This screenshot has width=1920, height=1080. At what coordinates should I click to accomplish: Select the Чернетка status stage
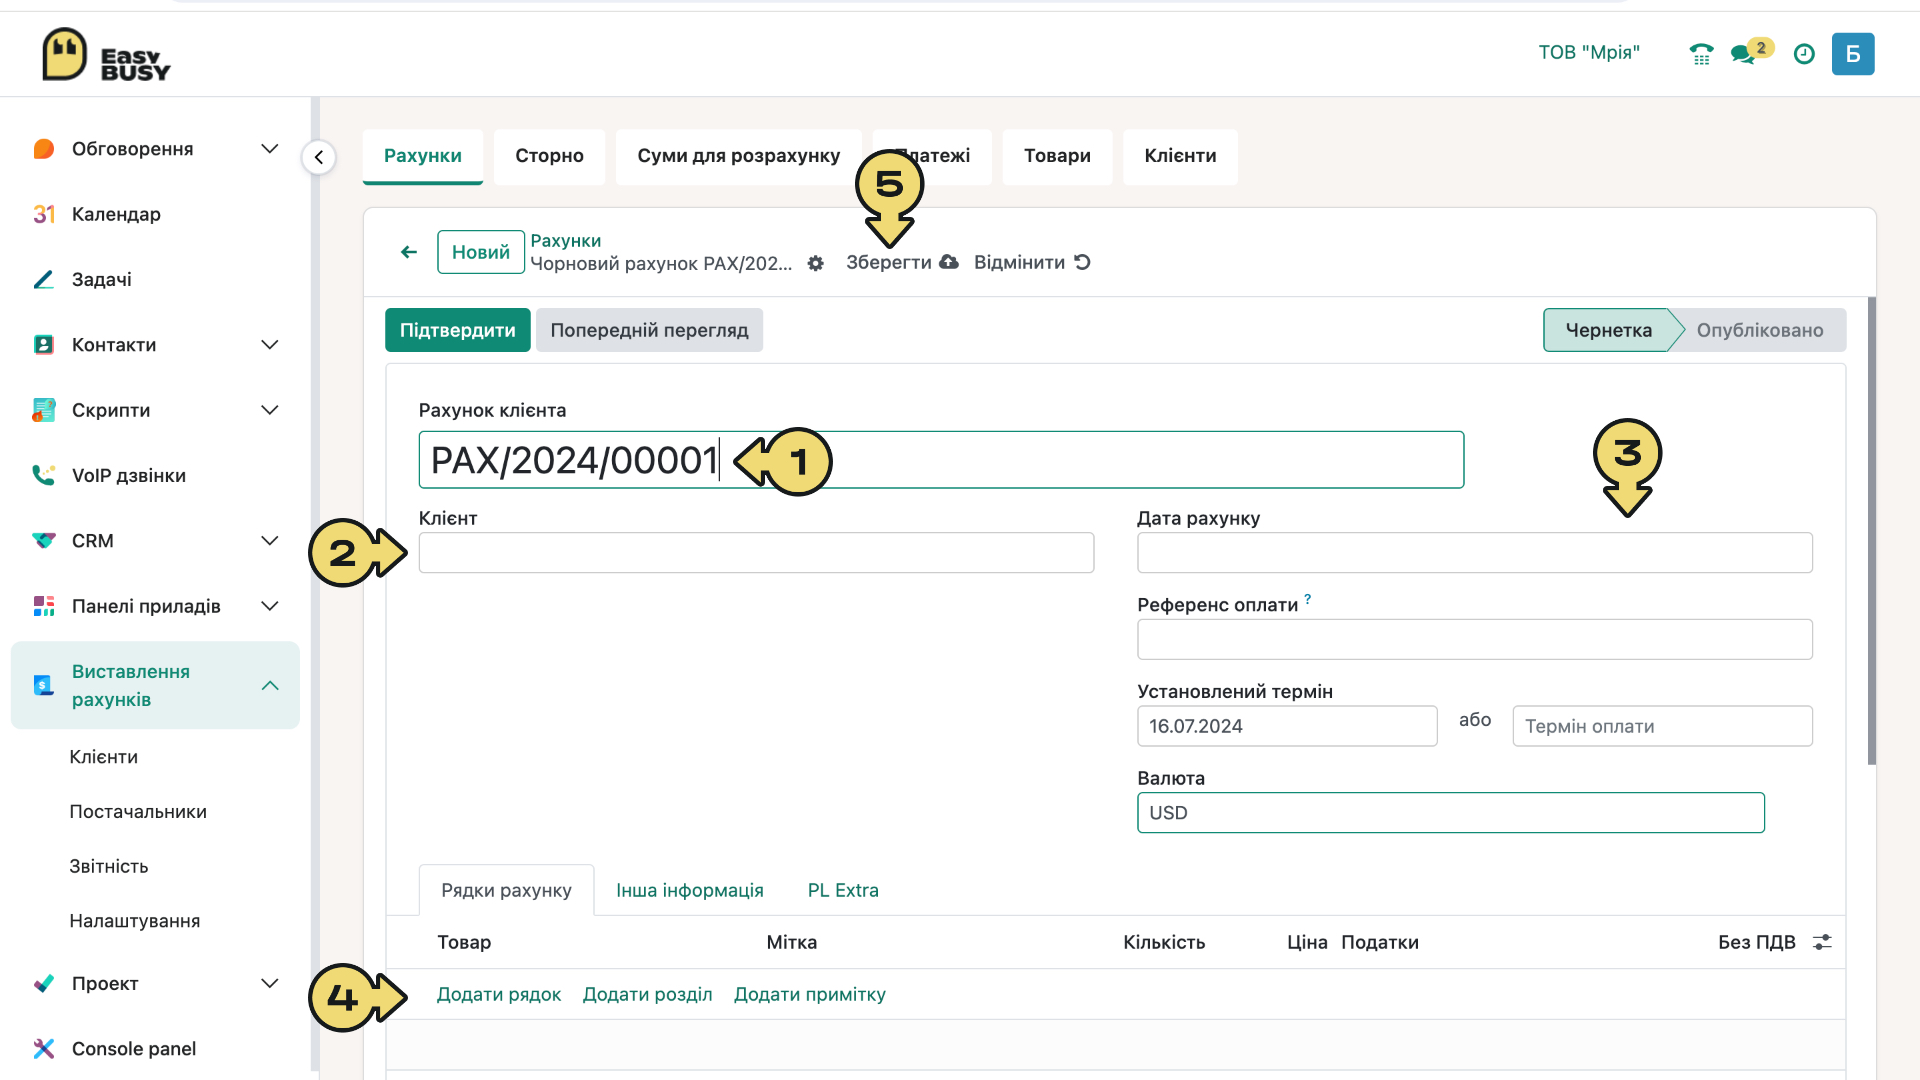point(1608,330)
